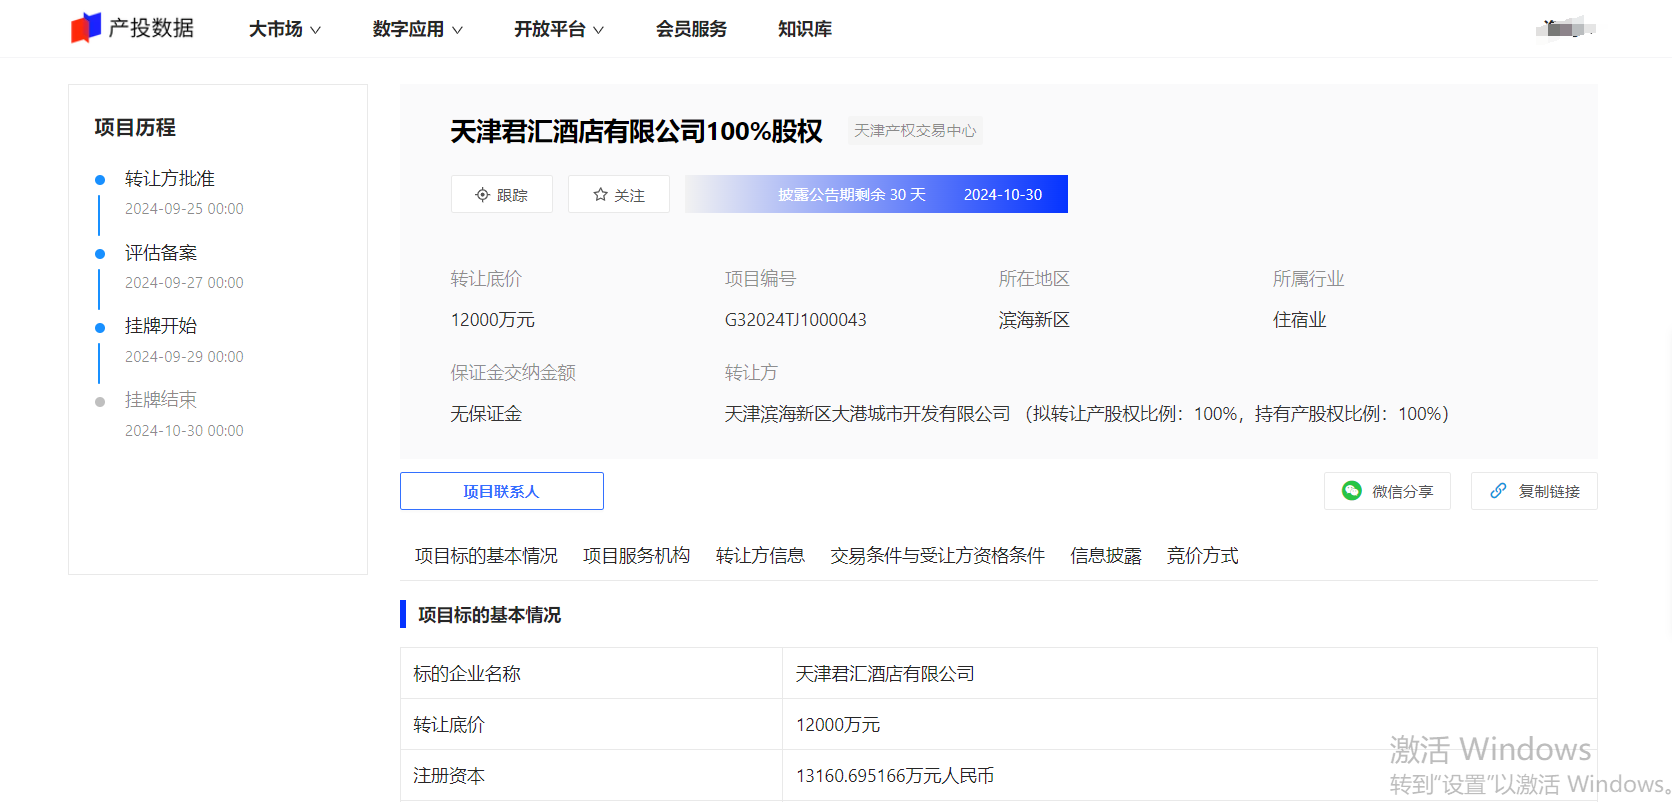Image resolution: width=1672 pixels, height=802 pixels.
Task: Open the user avatar in the header
Action: point(1566,28)
